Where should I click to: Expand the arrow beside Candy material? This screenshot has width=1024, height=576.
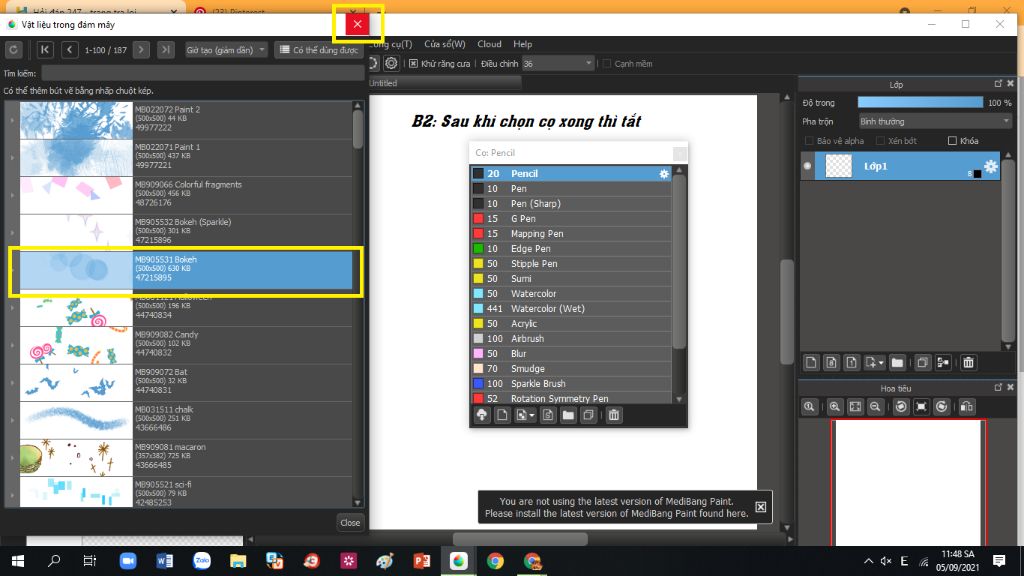(12, 345)
